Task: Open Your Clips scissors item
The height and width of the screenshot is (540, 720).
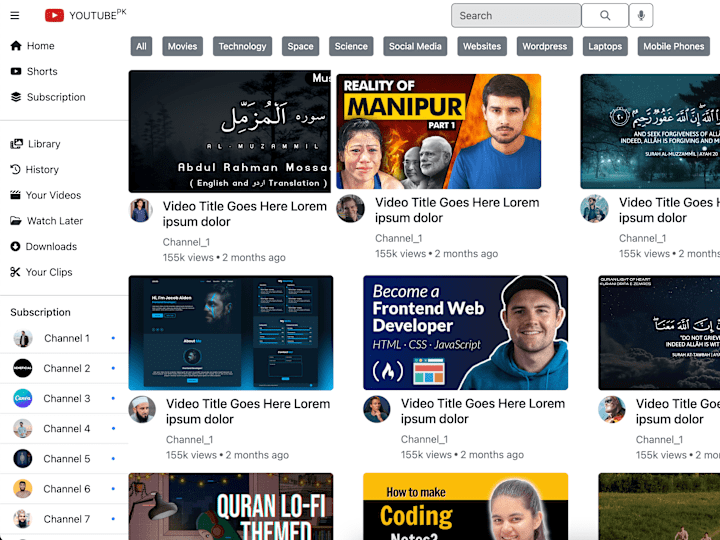Action: [x=41, y=272]
